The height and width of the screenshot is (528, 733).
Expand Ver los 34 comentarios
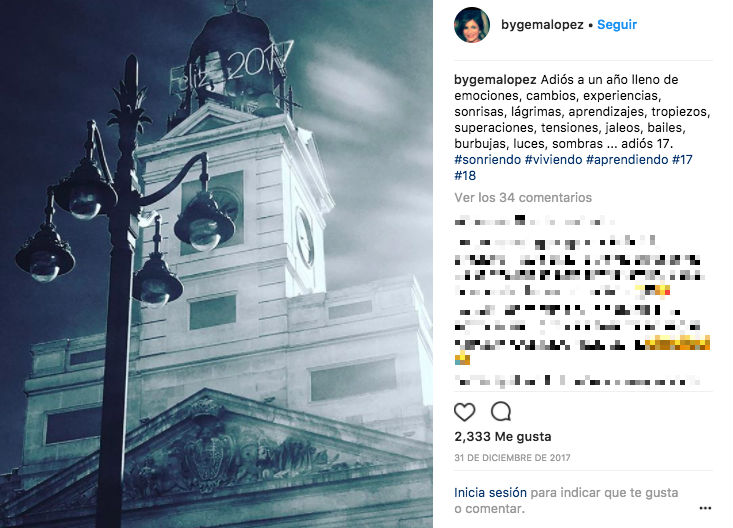pyautogui.click(x=523, y=197)
